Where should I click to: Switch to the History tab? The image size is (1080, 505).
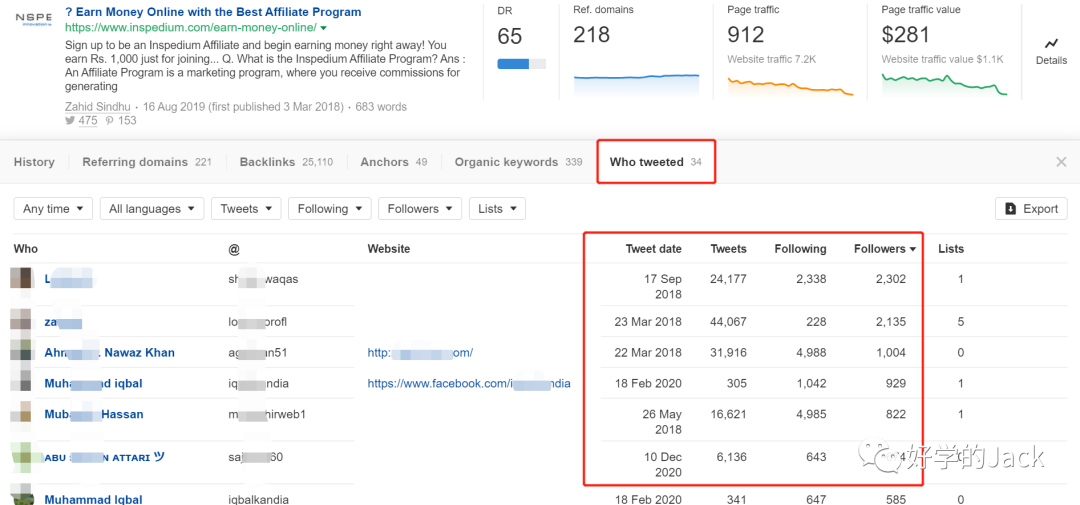click(x=34, y=162)
